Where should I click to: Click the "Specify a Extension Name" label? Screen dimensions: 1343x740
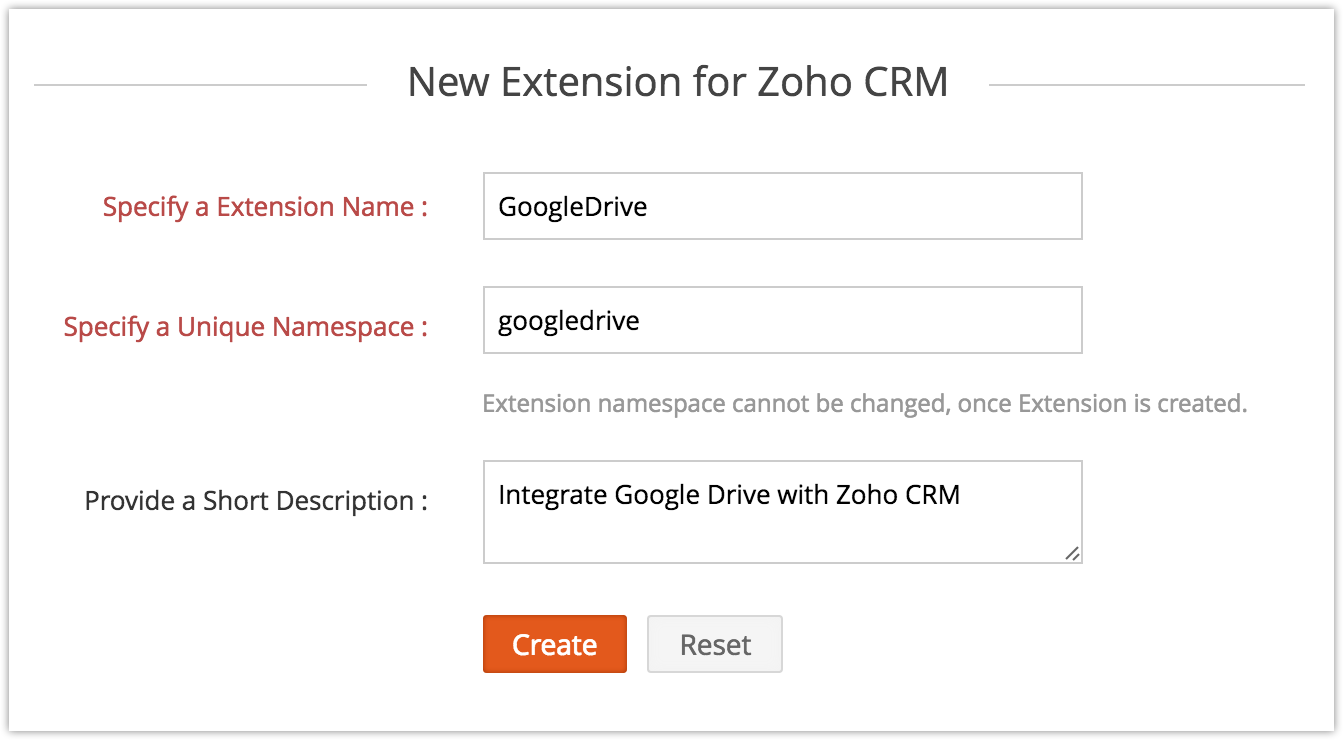(265, 207)
